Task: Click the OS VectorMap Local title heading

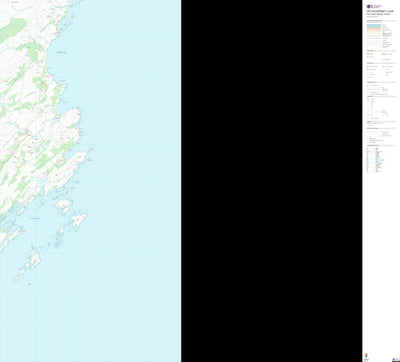Action: pos(380,11)
